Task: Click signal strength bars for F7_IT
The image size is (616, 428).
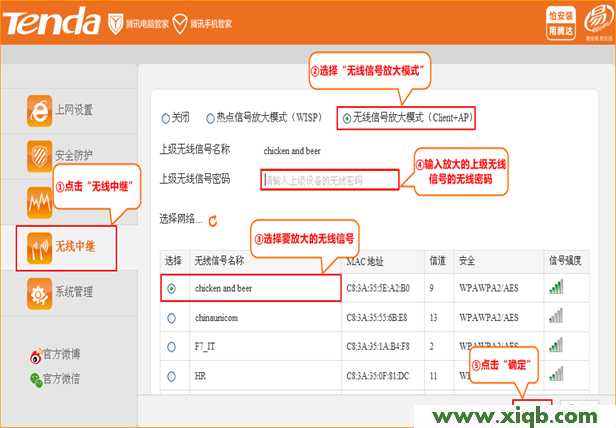Action: [556, 345]
